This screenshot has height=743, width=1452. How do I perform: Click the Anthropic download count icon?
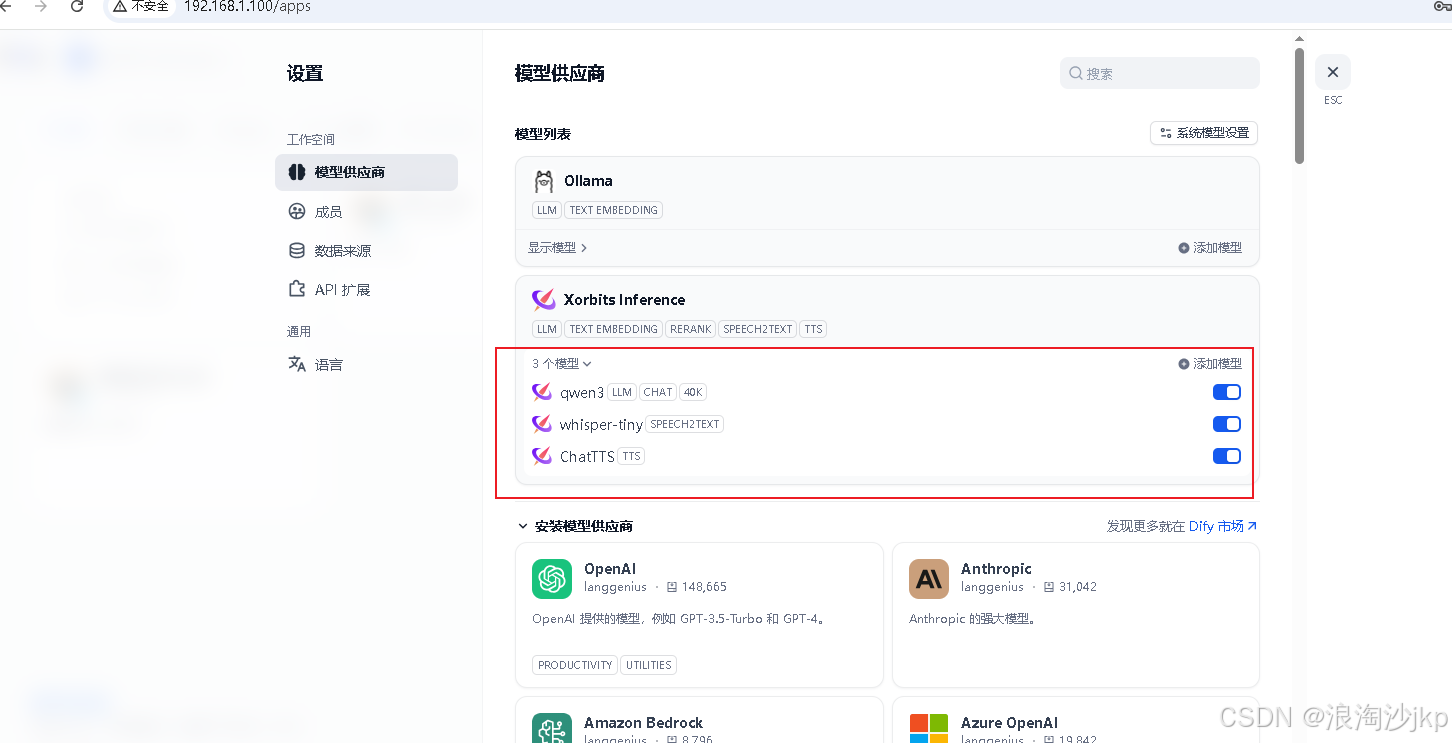tap(1049, 587)
